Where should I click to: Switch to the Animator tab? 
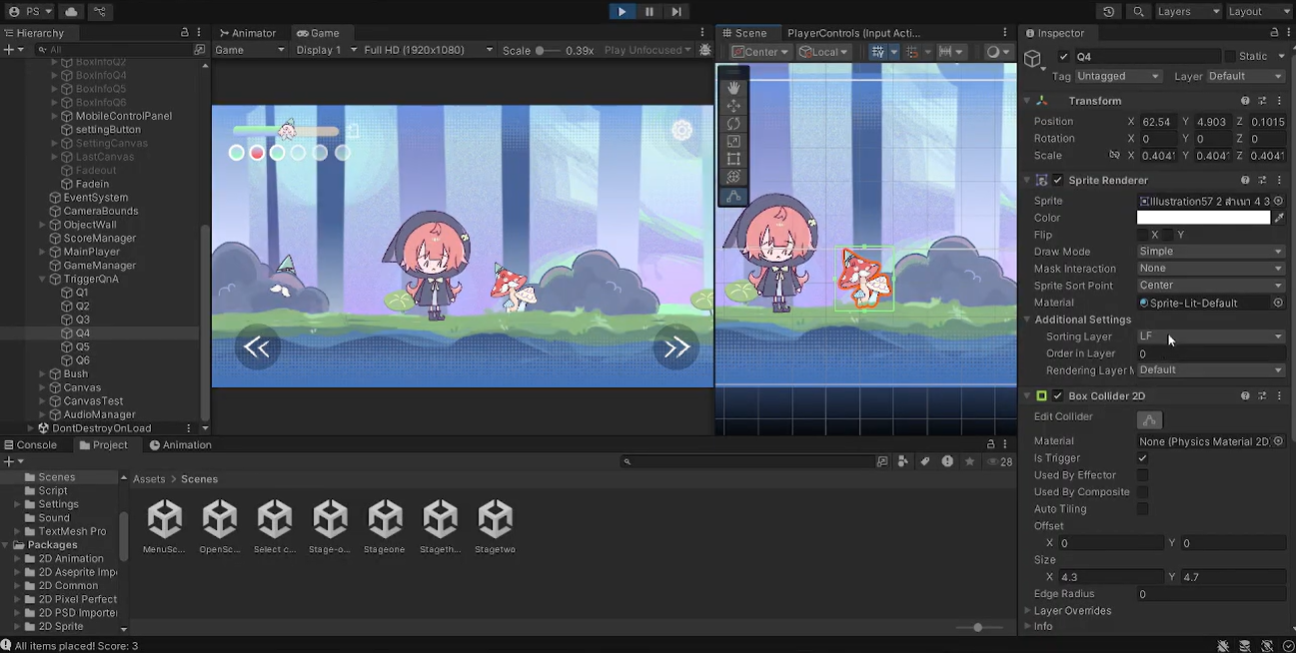pyautogui.click(x=248, y=33)
